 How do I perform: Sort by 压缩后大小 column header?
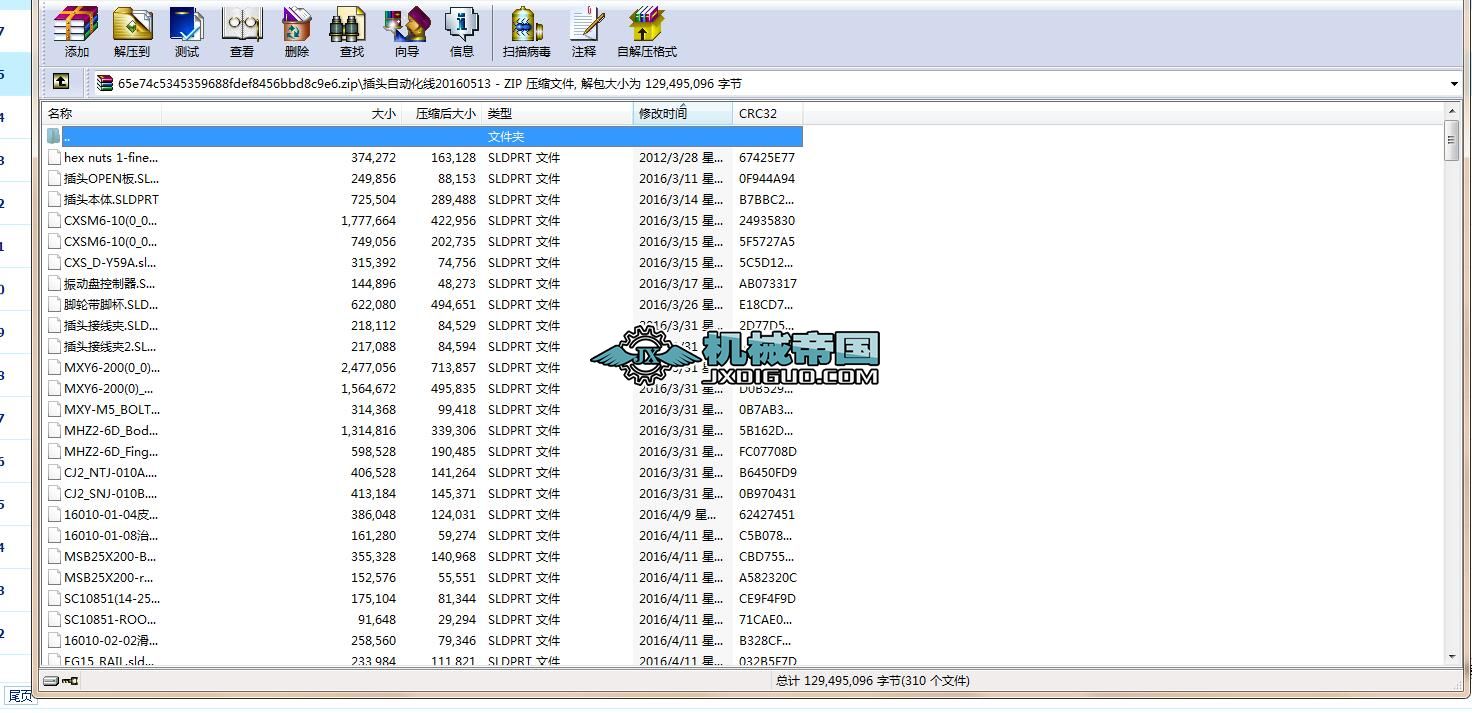(441, 113)
